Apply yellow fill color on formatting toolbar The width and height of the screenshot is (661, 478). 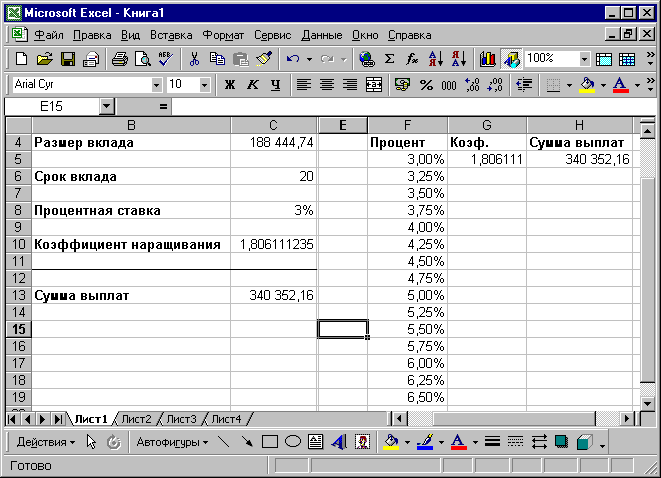pos(587,85)
